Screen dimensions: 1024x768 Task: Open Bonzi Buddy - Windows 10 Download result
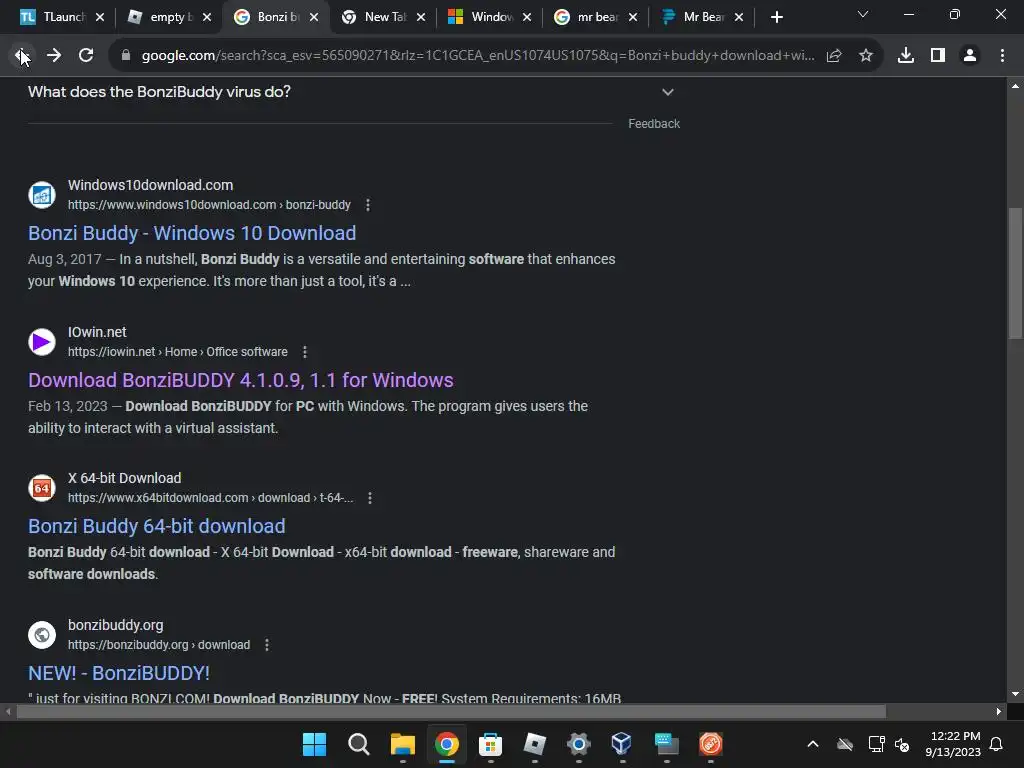192,233
